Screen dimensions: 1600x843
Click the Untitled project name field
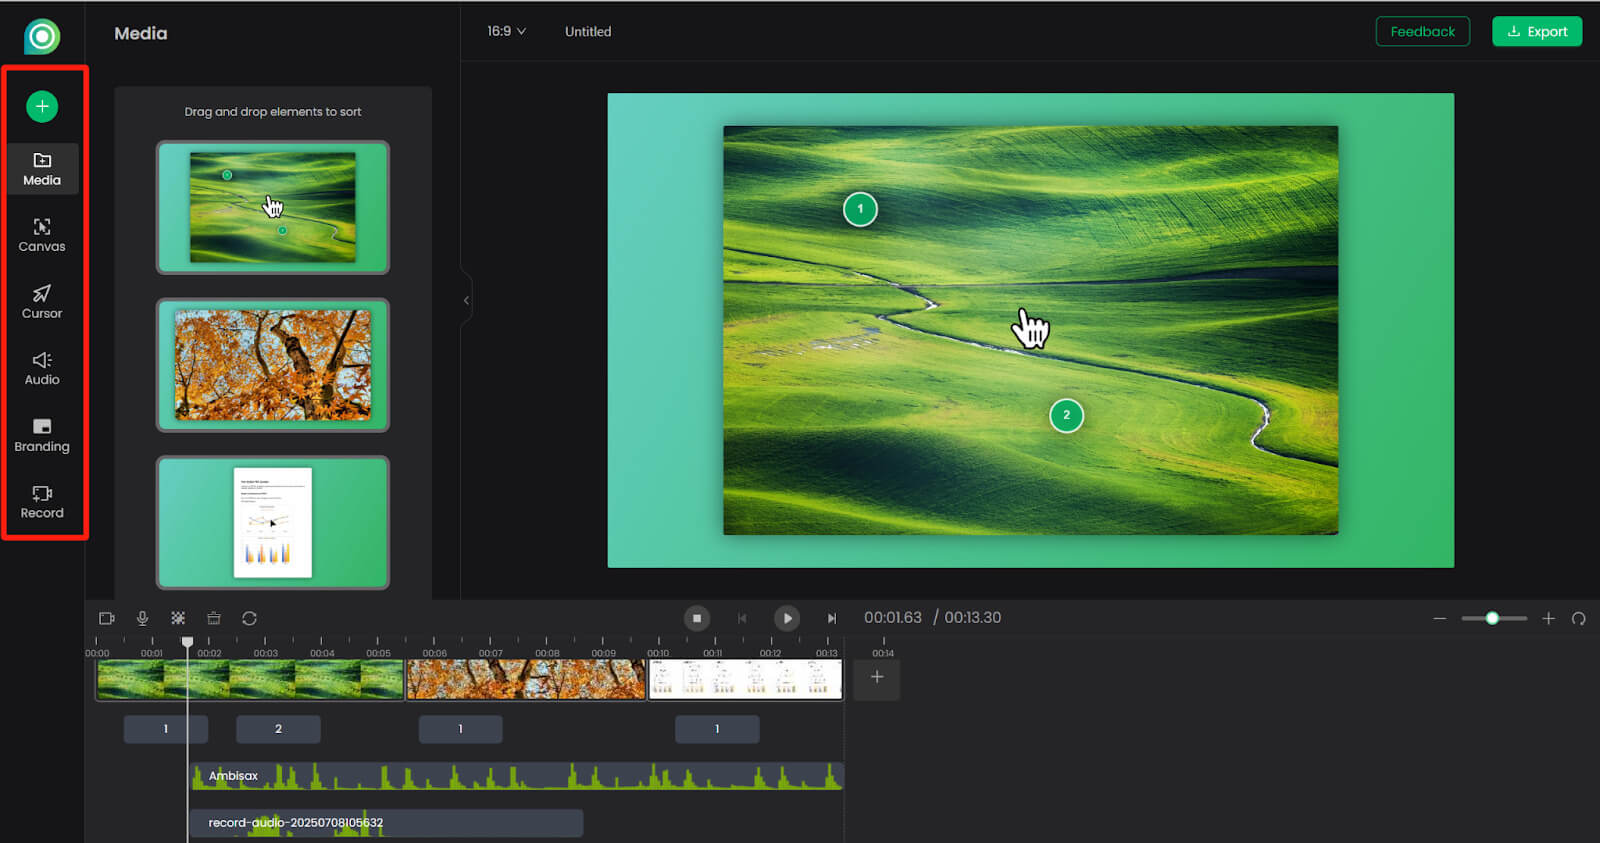pos(588,32)
